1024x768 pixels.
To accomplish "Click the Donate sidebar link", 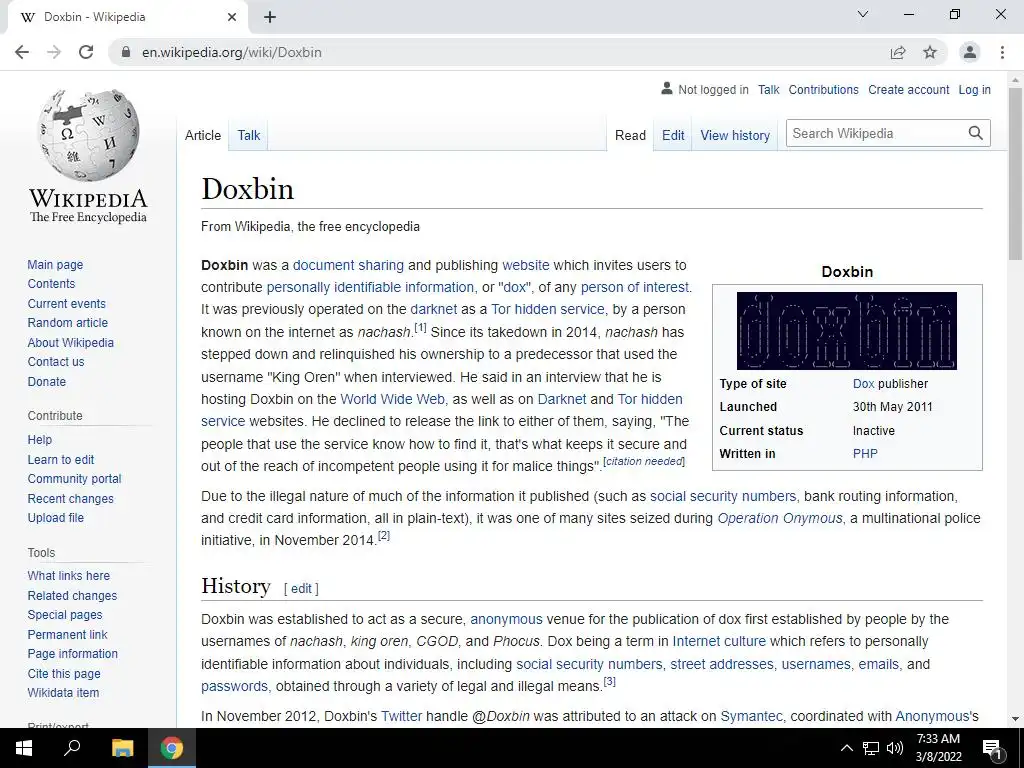I will click(46, 381).
